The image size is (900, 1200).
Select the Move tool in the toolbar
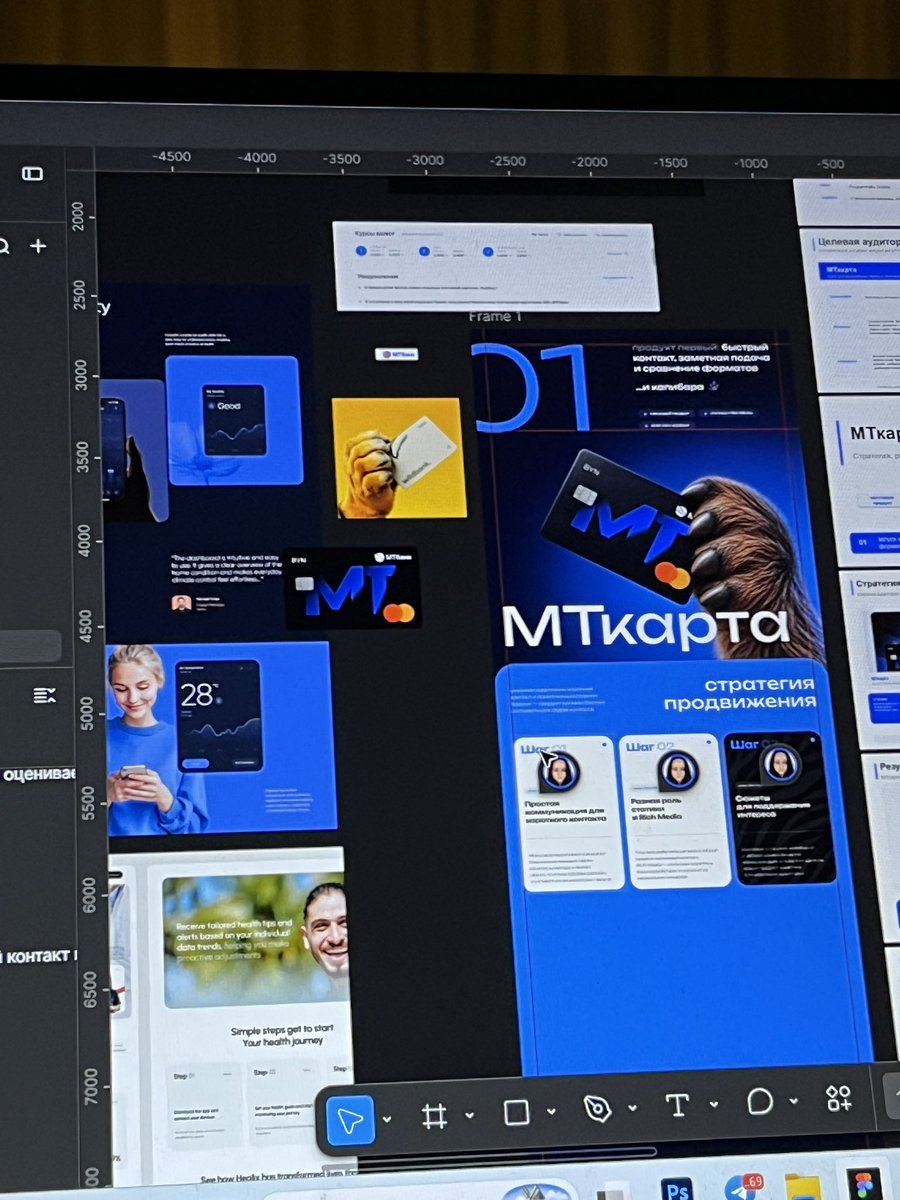coord(350,1120)
